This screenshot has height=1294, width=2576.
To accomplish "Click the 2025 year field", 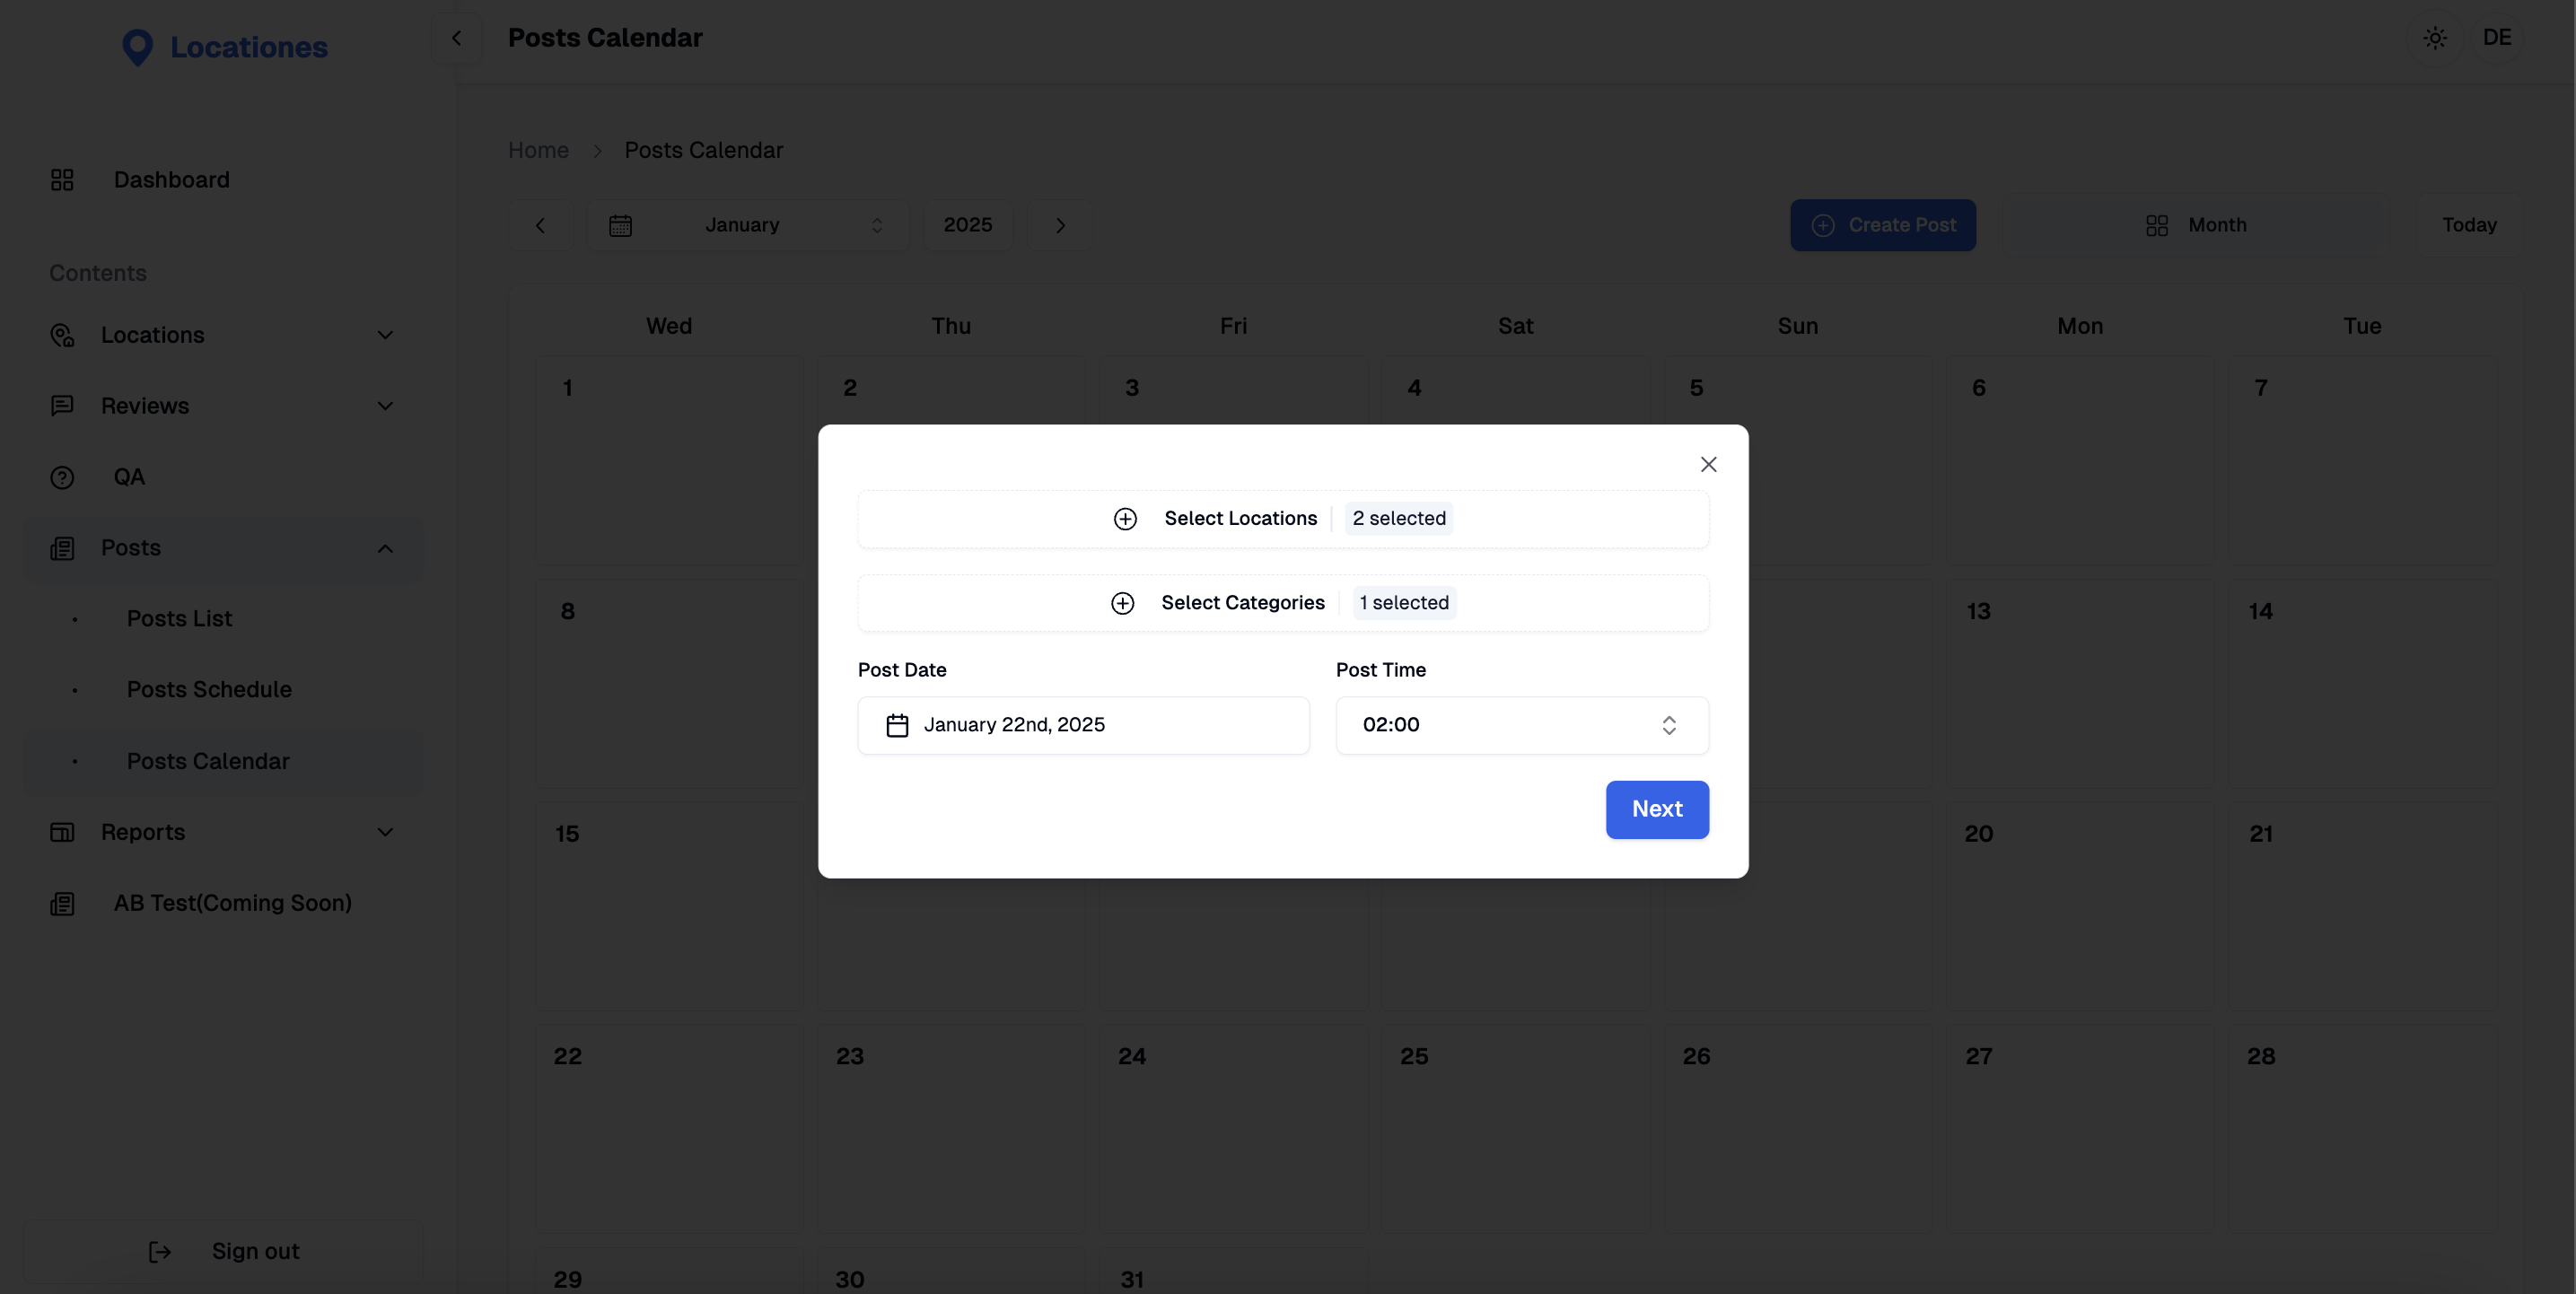I will click(968, 225).
